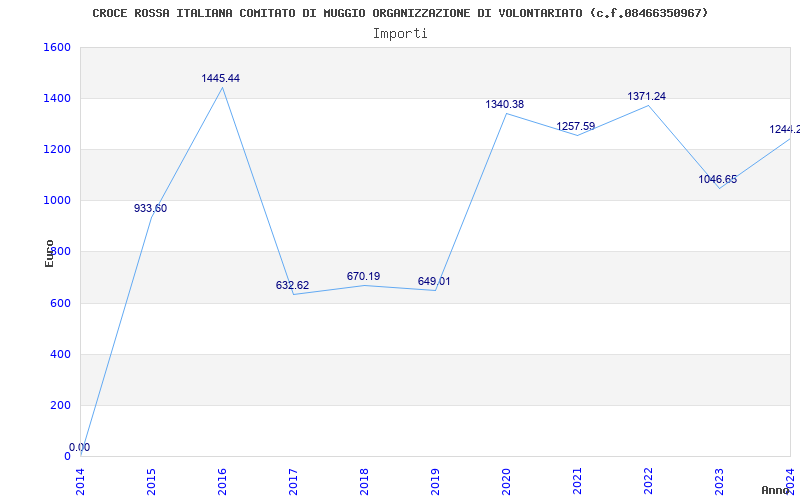Click the y-axis value 1000
Screen dimensions: 800x500
coord(57,201)
